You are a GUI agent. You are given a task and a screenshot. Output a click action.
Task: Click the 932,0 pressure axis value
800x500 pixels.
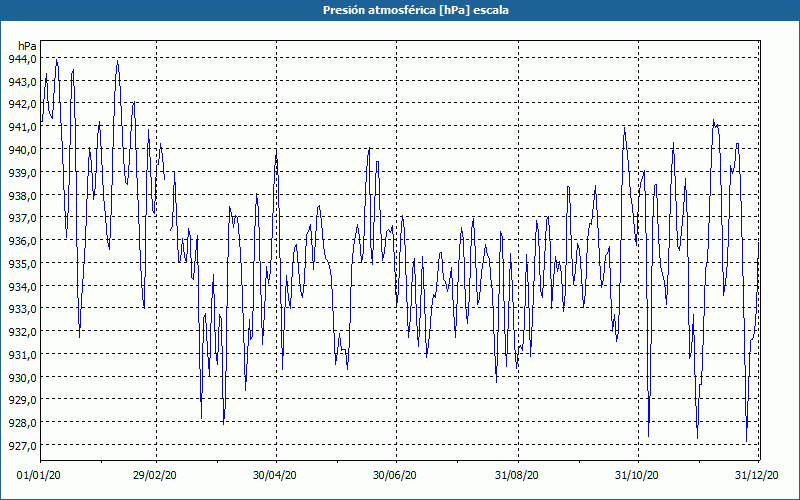coord(22,332)
